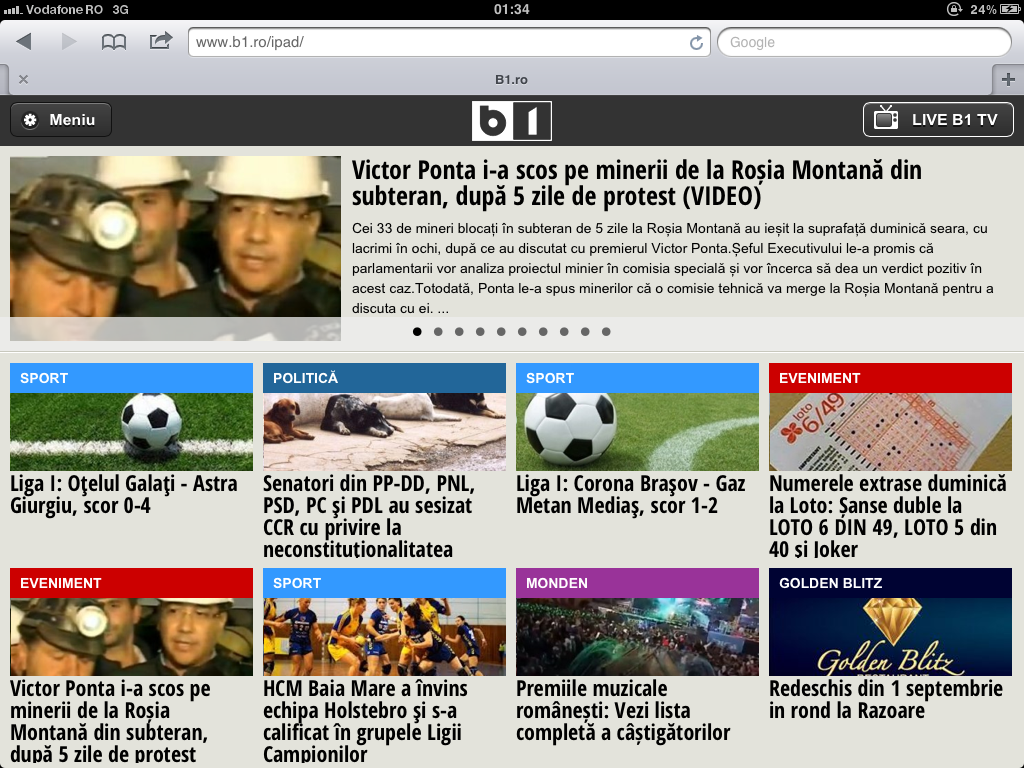Select the tenth carousel dot
The width and height of the screenshot is (1024, 768).
[606, 332]
